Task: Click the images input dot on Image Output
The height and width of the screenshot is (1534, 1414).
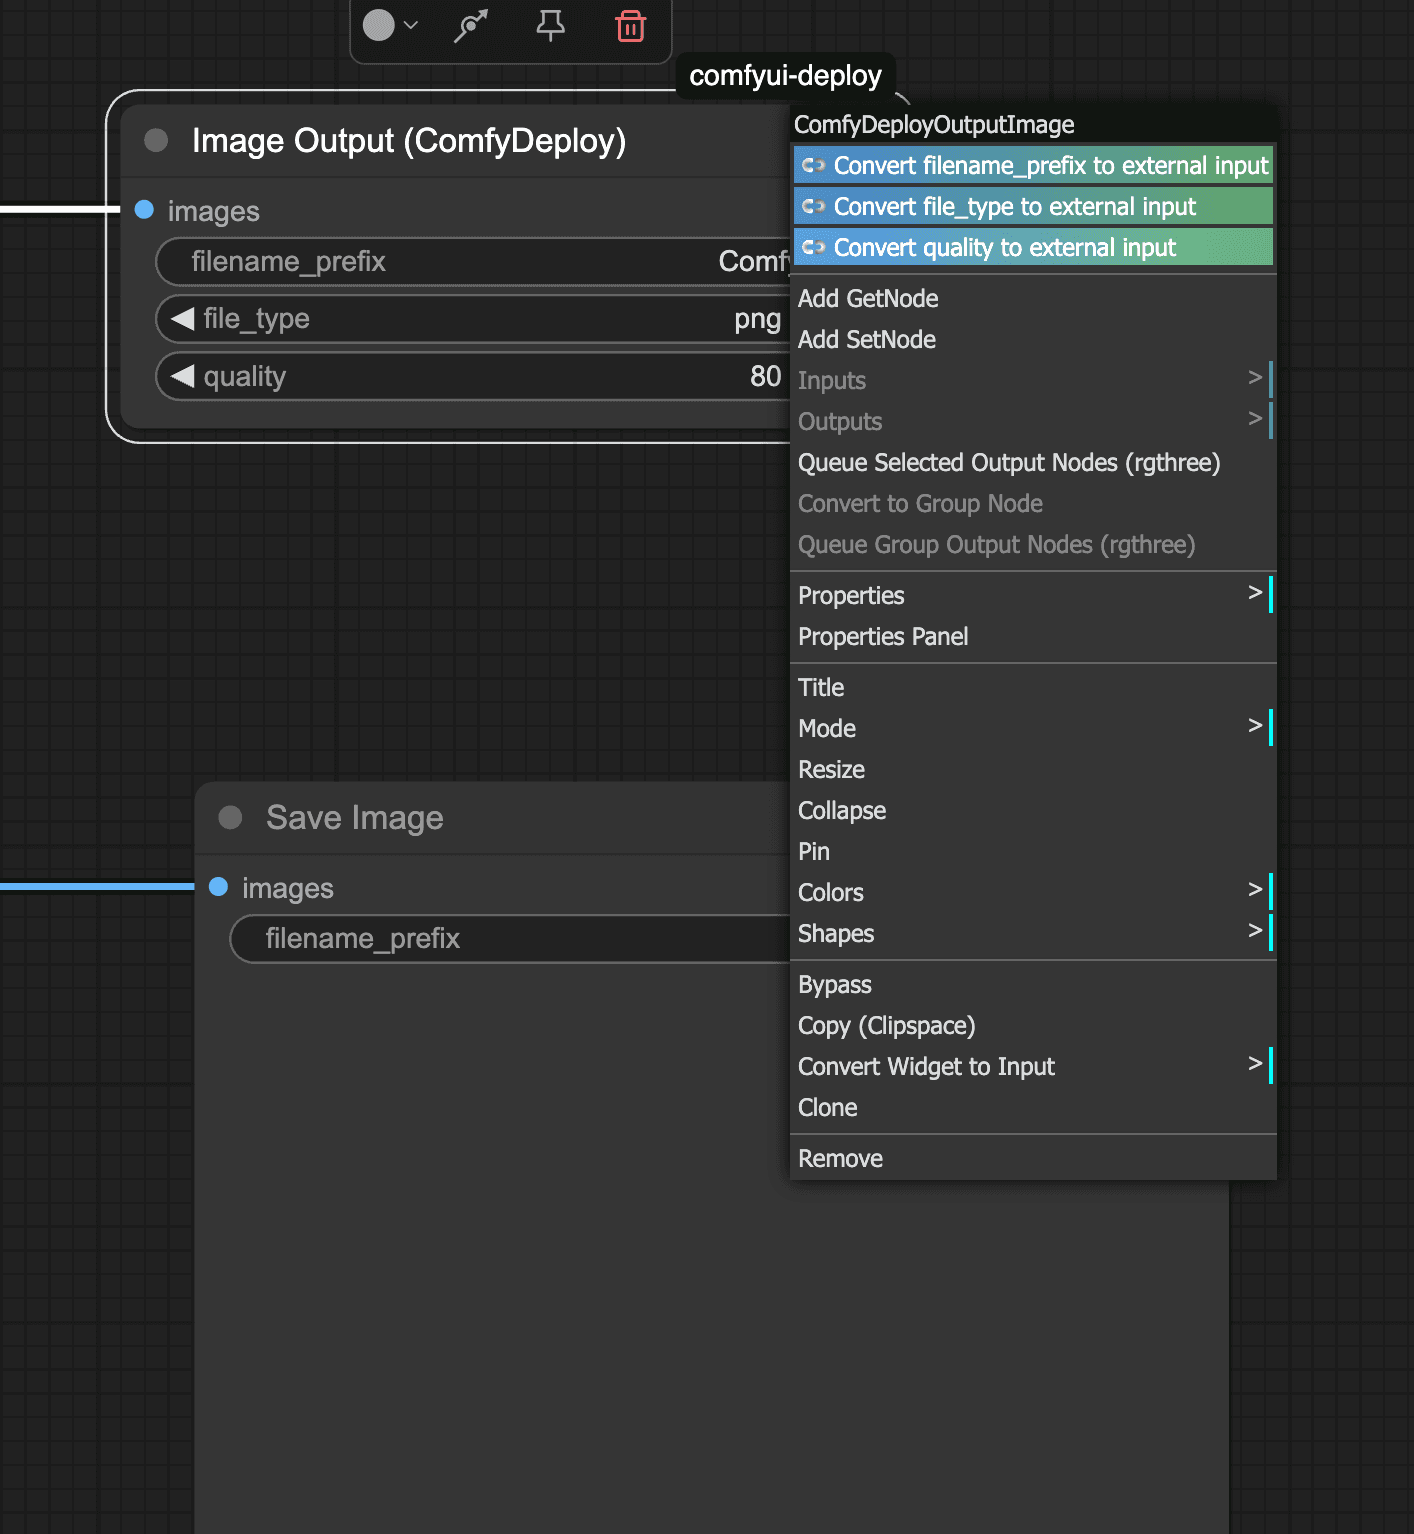Action: coord(144,210)
